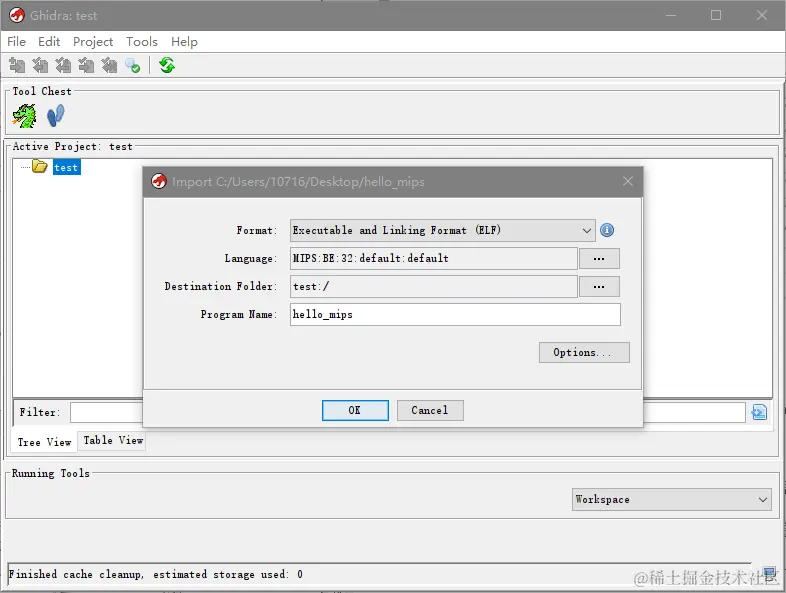Click browse button beside Destination Folder
Screen dimensions: 786x593
[599, 287]
